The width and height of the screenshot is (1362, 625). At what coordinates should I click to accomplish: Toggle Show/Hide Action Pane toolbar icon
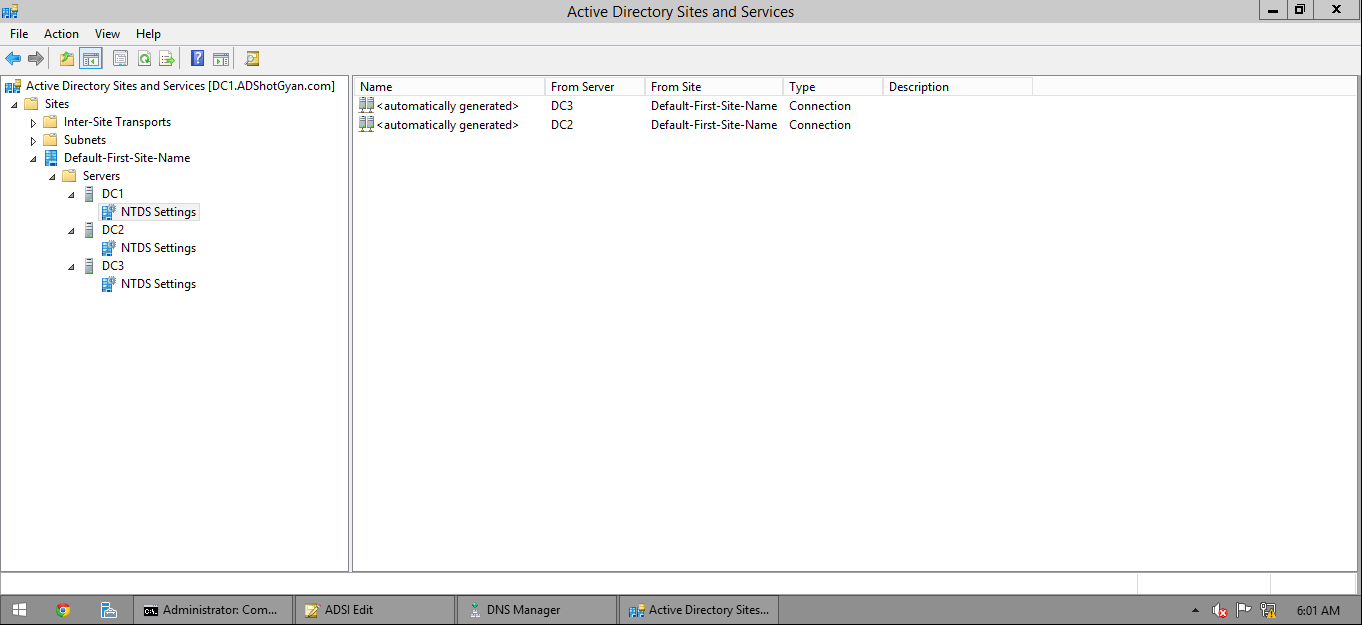[x=221, y=59]
